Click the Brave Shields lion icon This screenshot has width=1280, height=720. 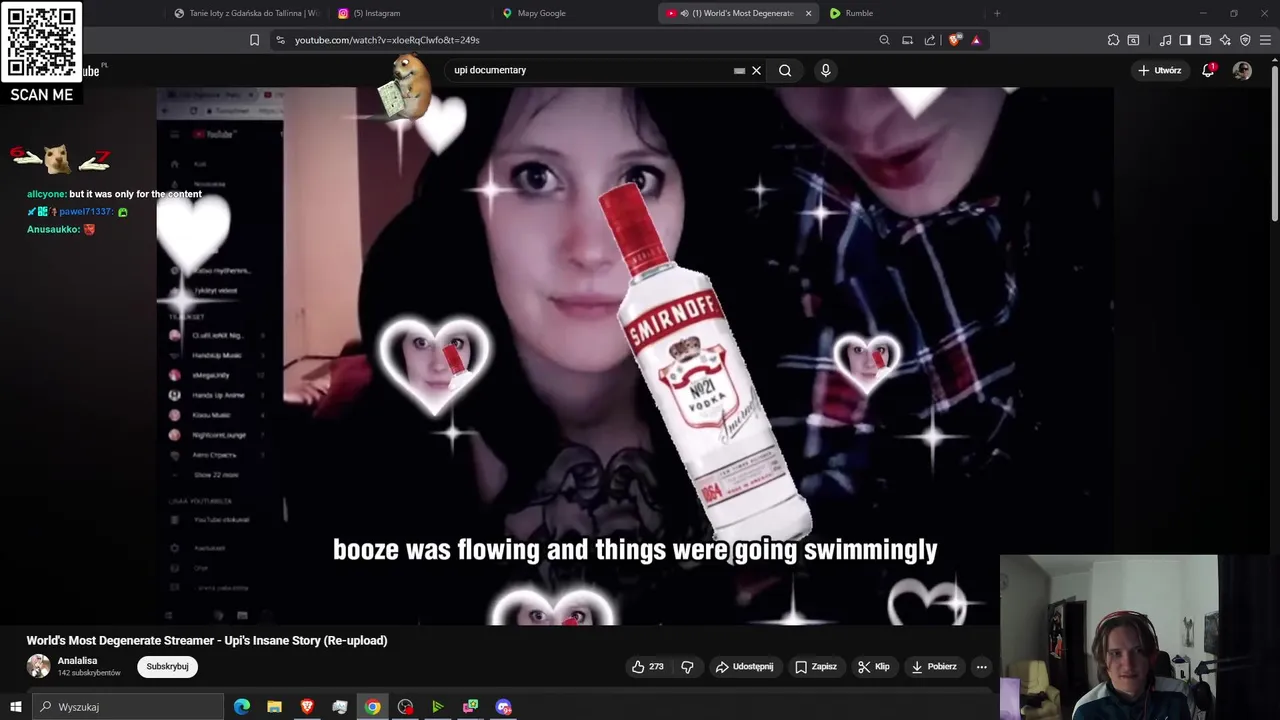(955, 40)
